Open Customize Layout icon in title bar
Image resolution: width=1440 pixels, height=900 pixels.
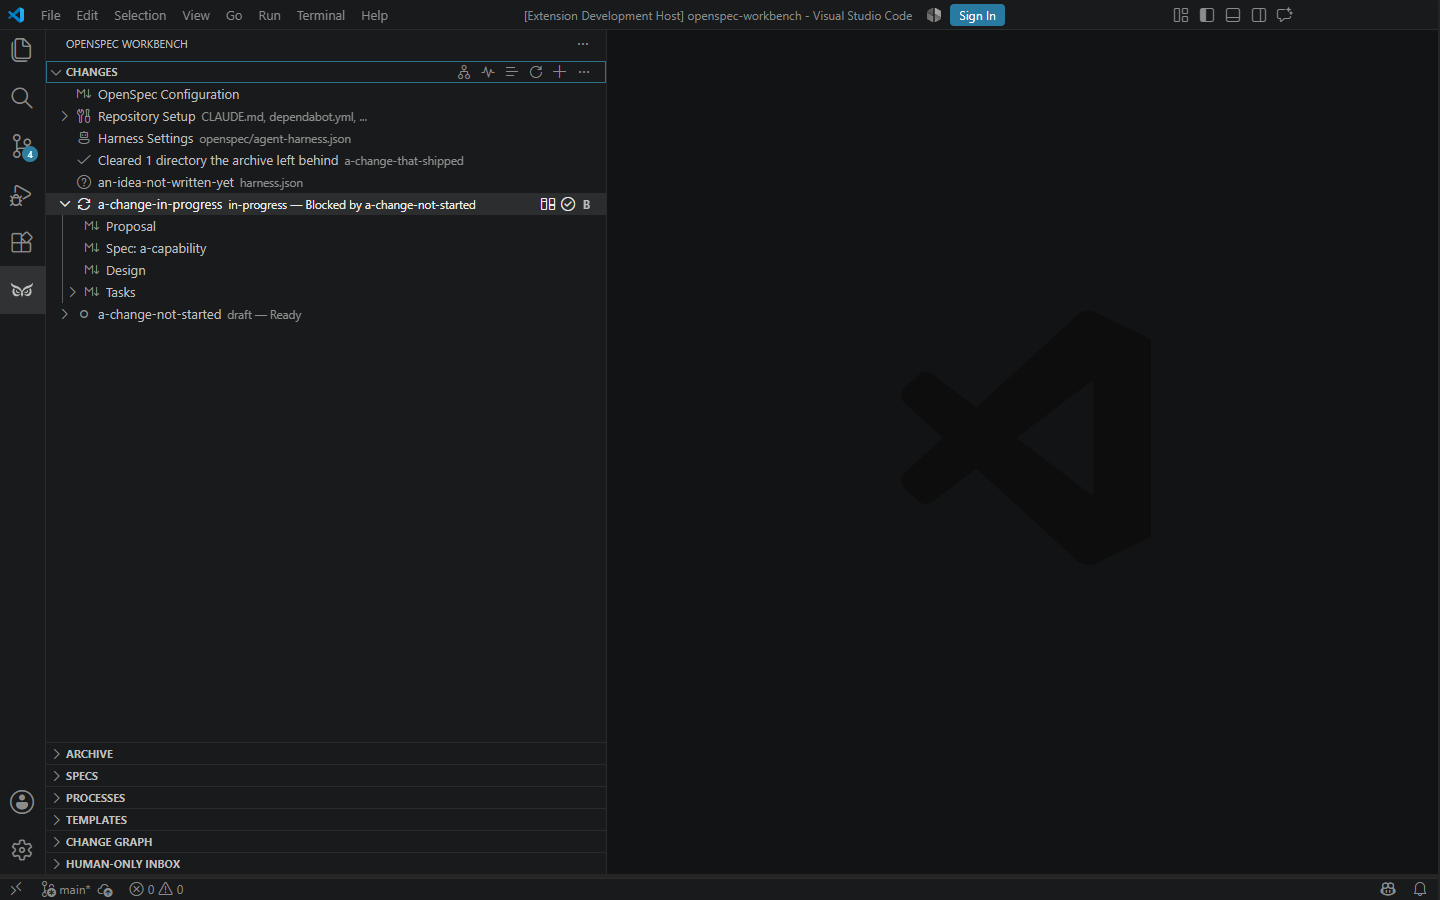pyautogui.click(x=1181, y=15)
